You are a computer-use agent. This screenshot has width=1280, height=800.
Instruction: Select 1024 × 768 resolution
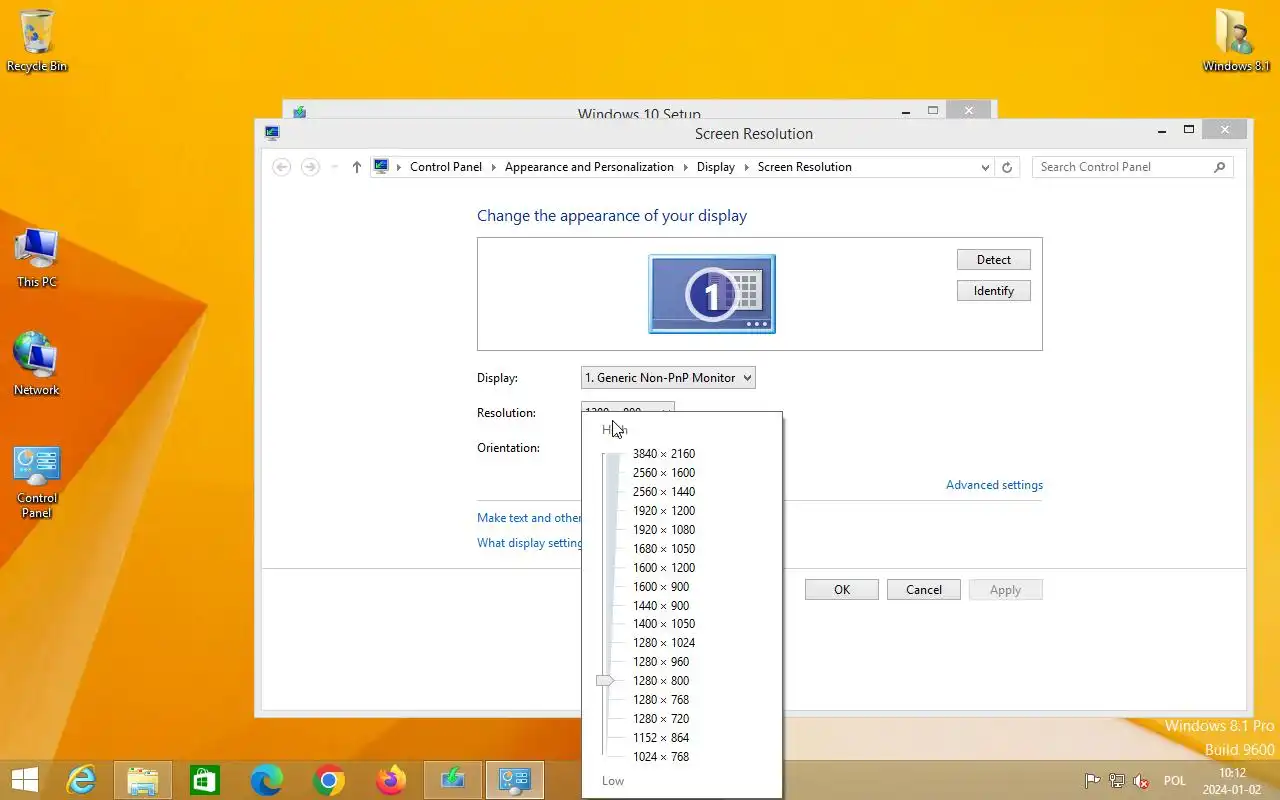pyautogui.click(x=661, y=757)
